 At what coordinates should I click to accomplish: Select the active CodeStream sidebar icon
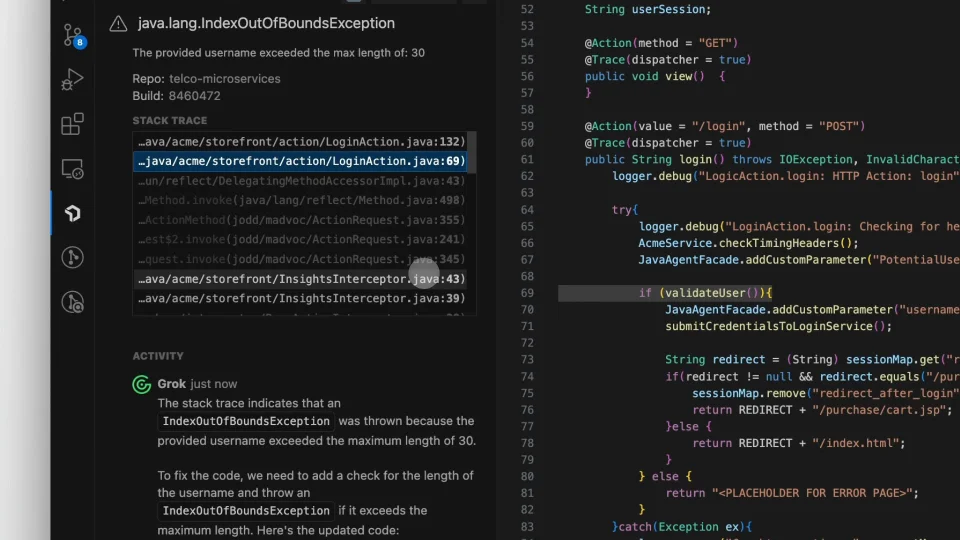[72, 213]
